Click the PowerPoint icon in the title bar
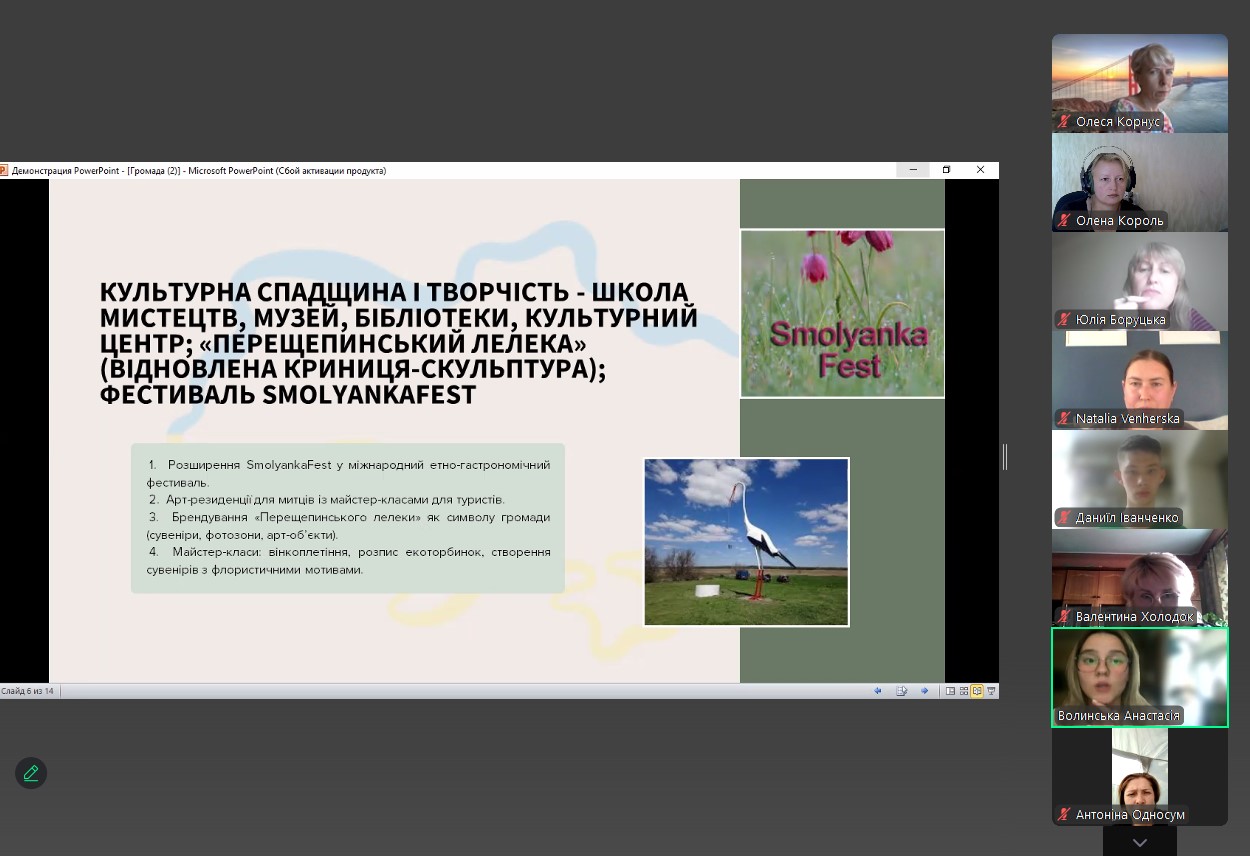This screenshot has height=856, width=1250. [3, 170]
